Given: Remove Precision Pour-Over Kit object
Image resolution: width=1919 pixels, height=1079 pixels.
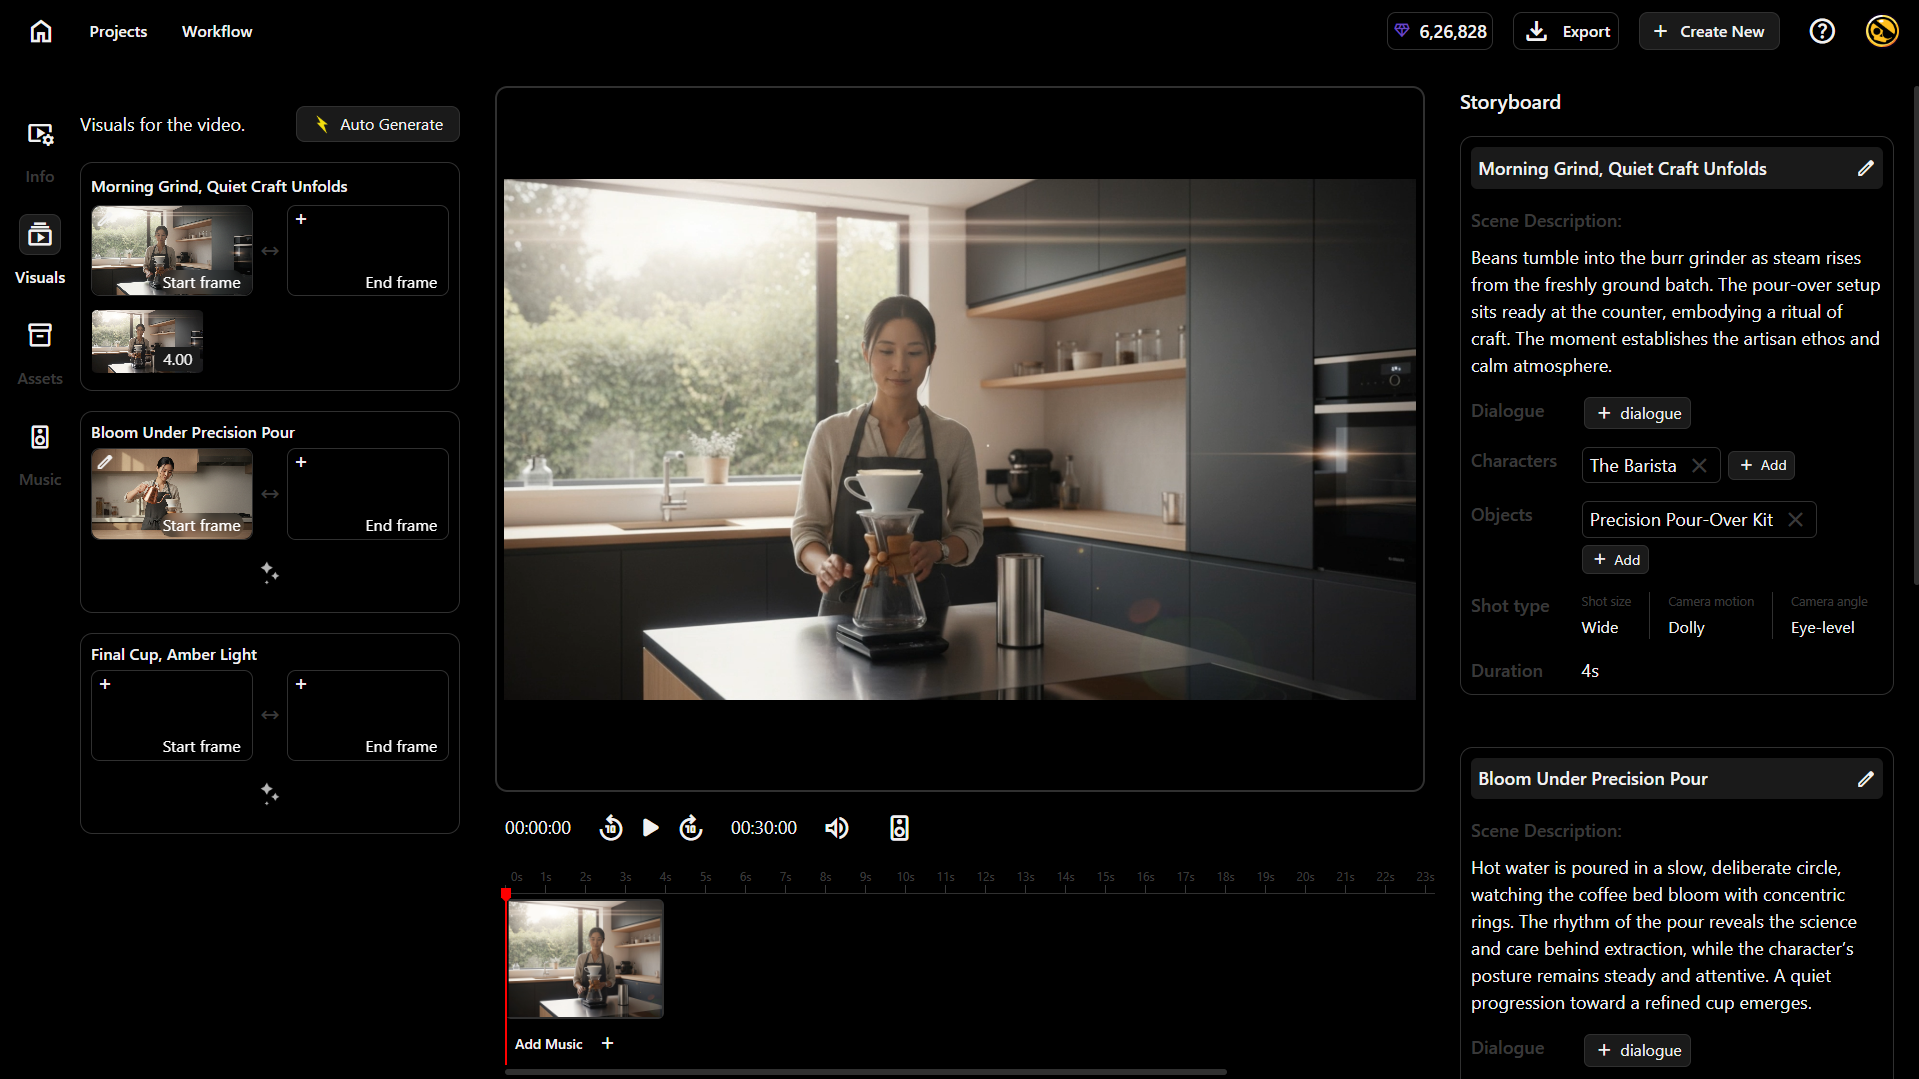Looking at the screenshot, I should [1795, 519].
